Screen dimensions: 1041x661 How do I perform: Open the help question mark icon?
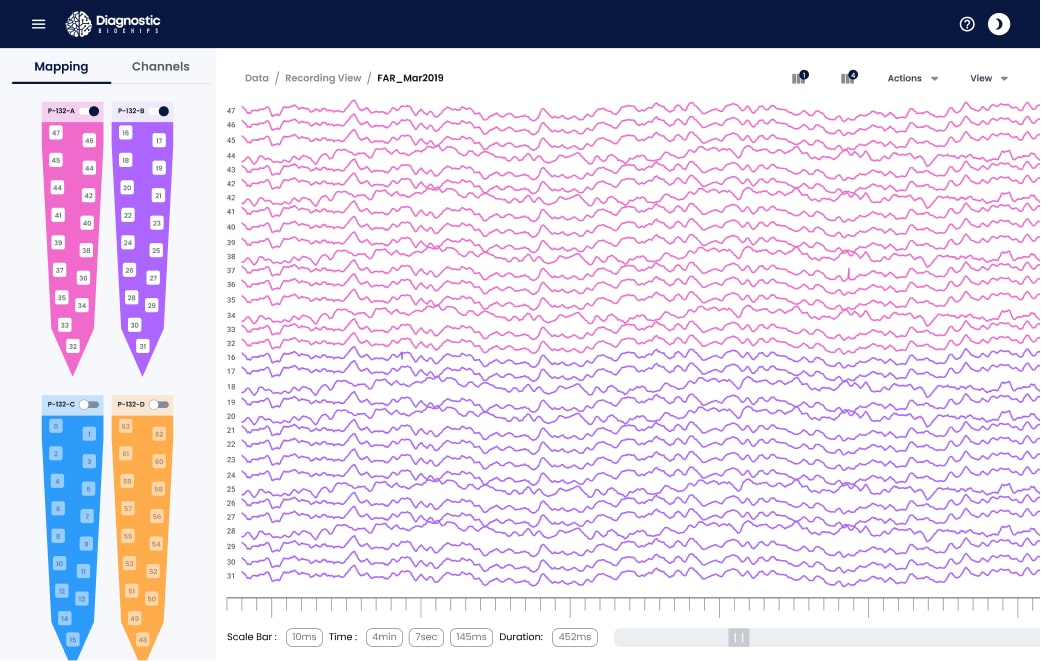[x=967, y=24]
